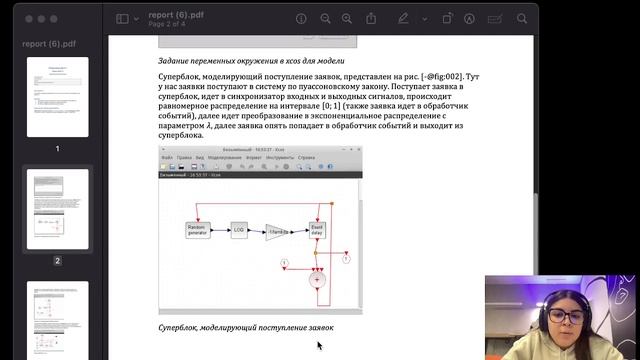Click 'Вид' menu in Xcos screenshot
Image resolution: width=640 pixels, height=360 pixels.
pos(200,158)
